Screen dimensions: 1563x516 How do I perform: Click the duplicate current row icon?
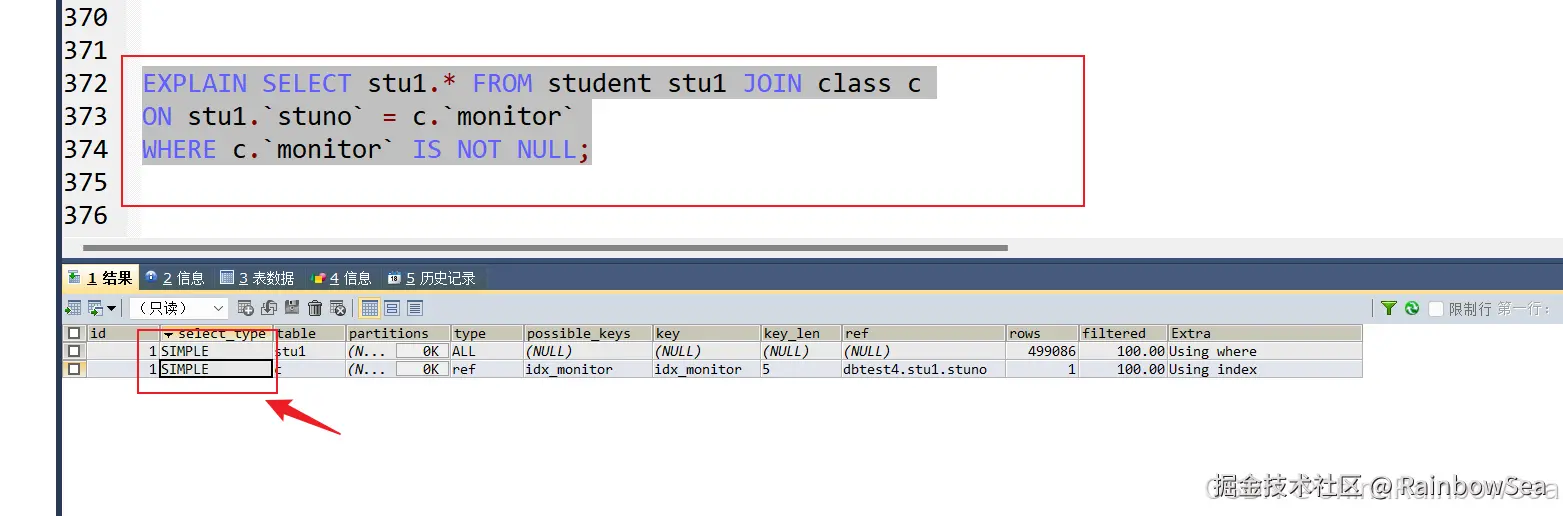click(269, 308)
